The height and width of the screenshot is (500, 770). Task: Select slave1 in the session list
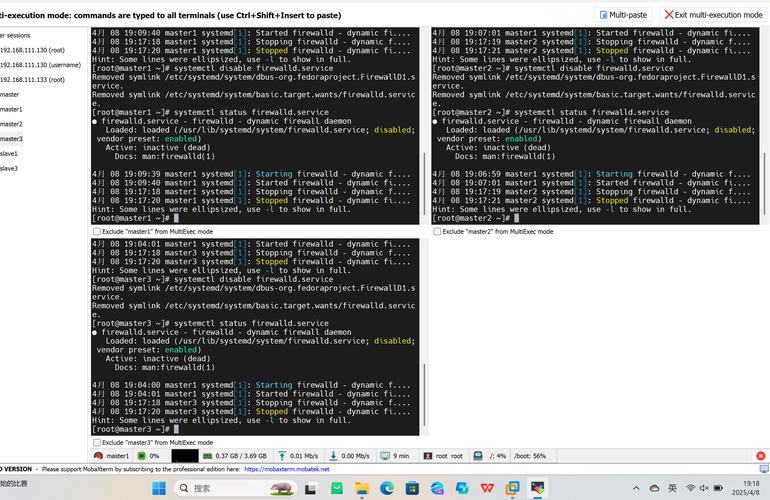pos(9,154)
